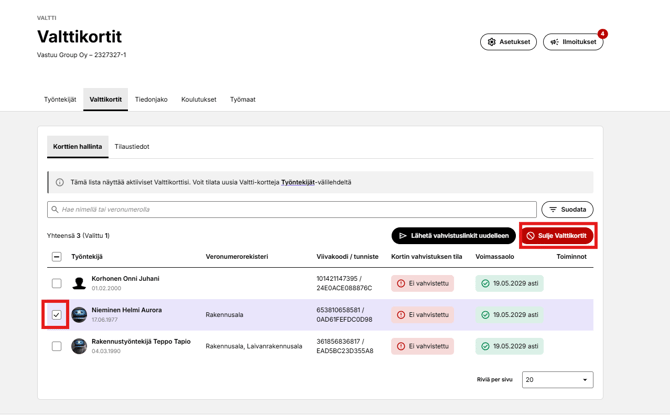
Task: Click Nieminen Helmi Aurora's avatar photo
Action: 79,315
